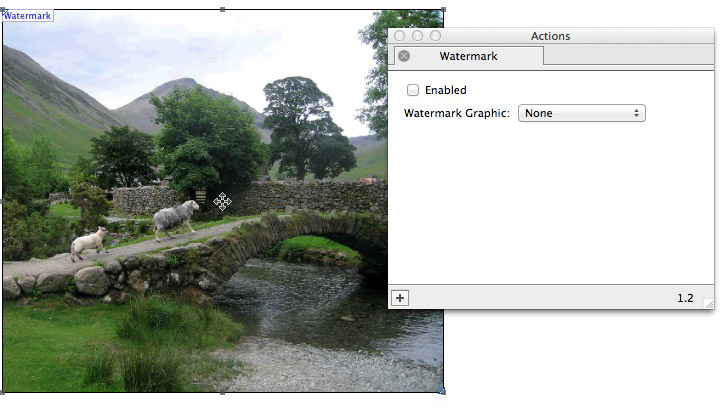
Task: Select the Watermark tab in Actions
Action: pyautogui.click(x=468, y=56)
